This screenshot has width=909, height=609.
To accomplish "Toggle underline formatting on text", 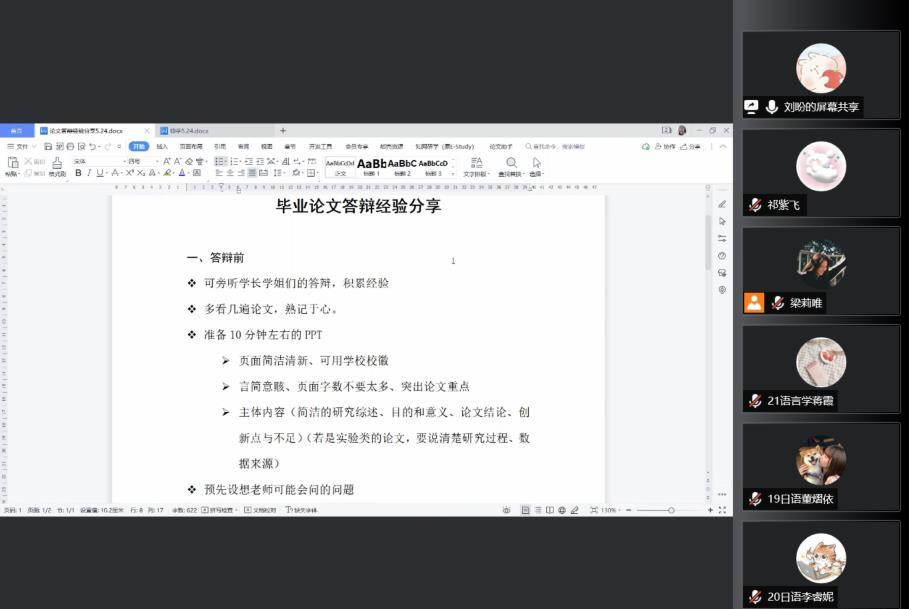I will [x=99, y=173].
